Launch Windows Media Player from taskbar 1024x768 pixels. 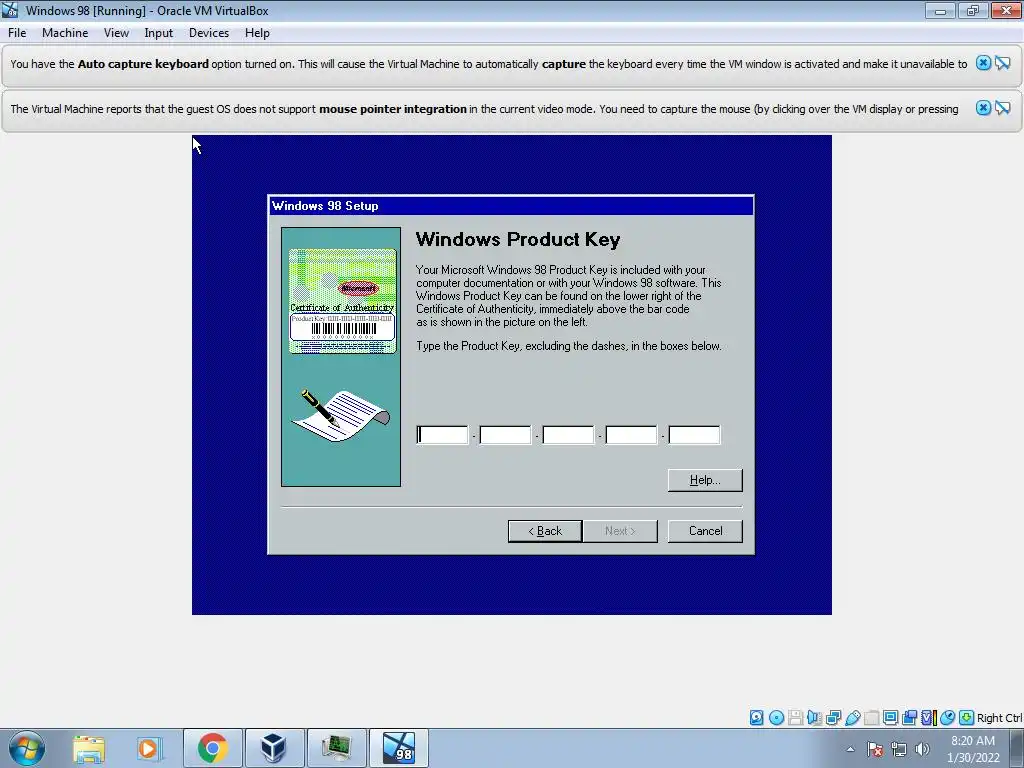click(150, 748)
